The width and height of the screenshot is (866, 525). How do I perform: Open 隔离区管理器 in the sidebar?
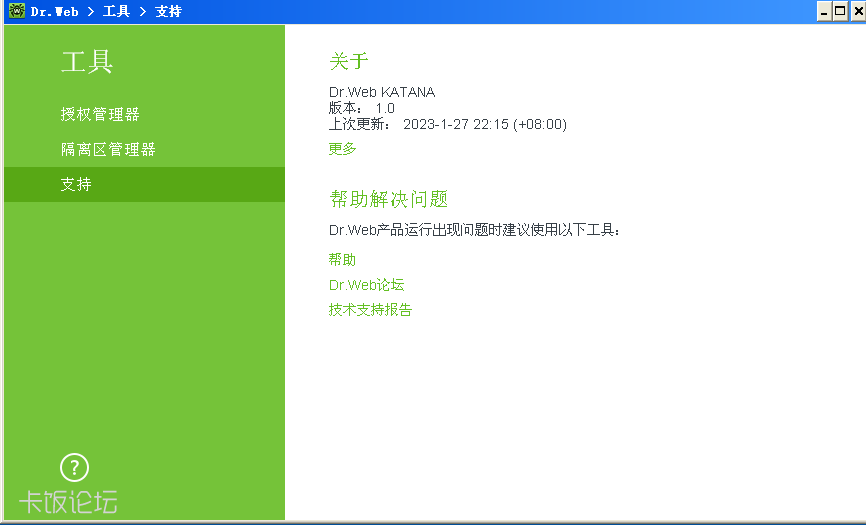[108, 149]
